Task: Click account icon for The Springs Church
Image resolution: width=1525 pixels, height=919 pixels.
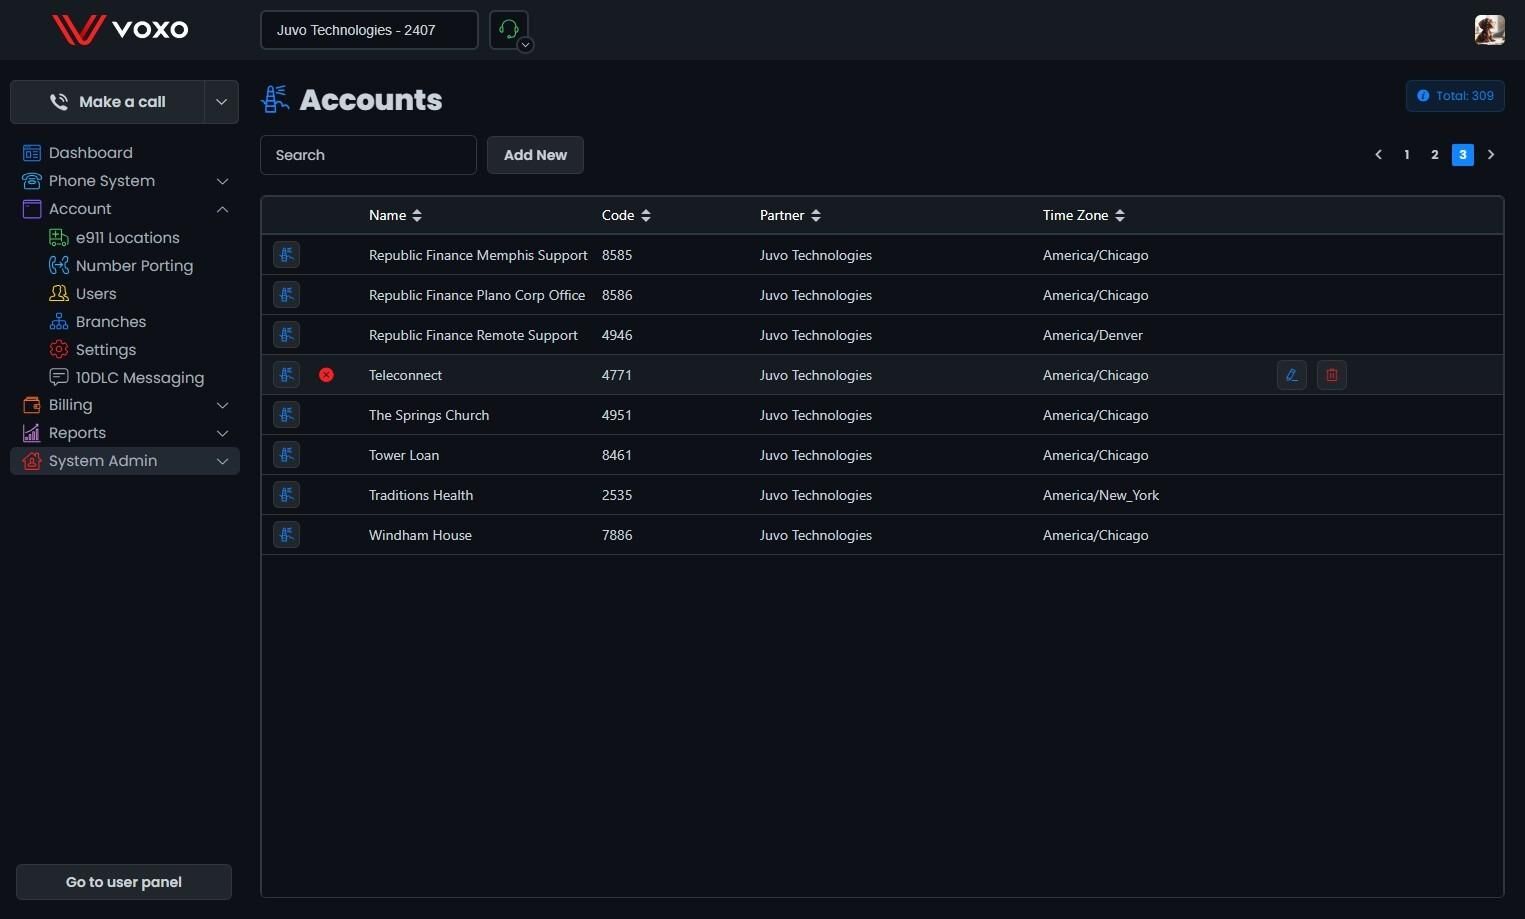Action: [287, 415]
